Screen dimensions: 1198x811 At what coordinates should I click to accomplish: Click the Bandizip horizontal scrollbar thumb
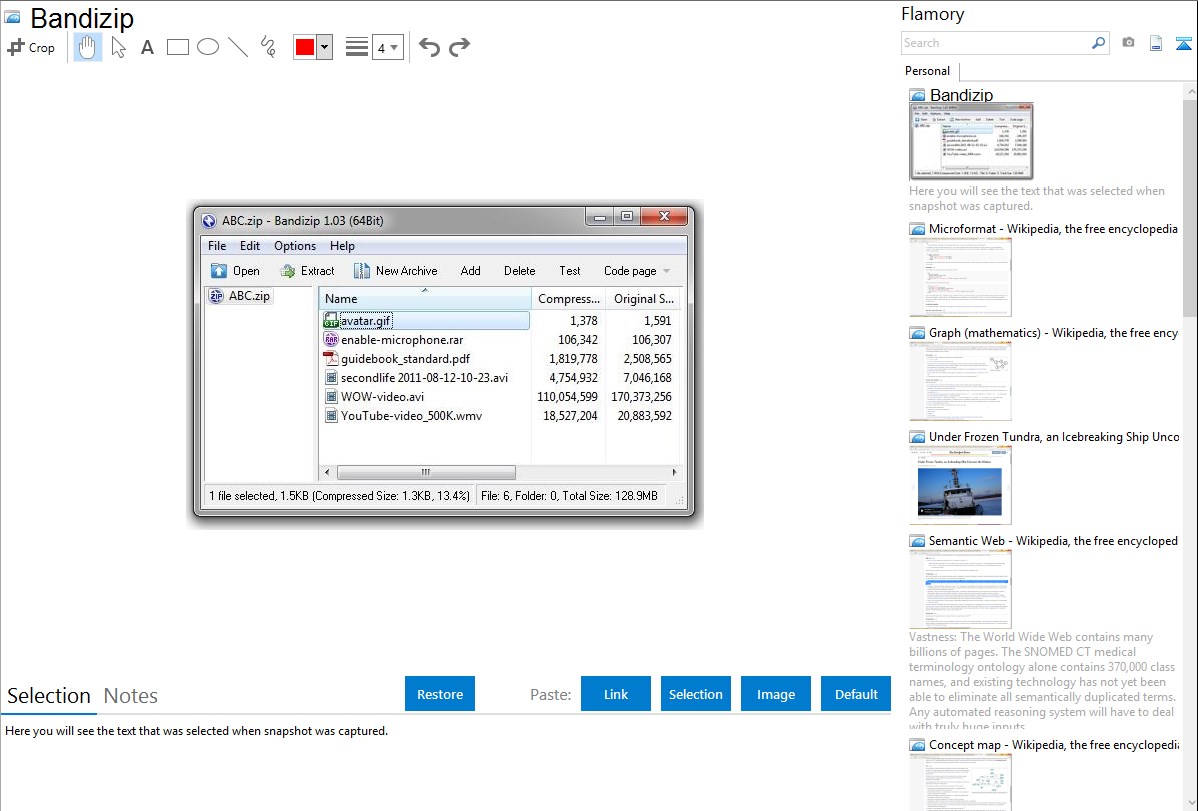[426, 472]
